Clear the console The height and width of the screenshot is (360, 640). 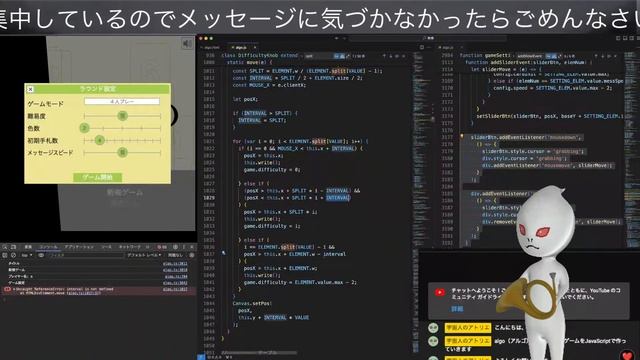13,255
